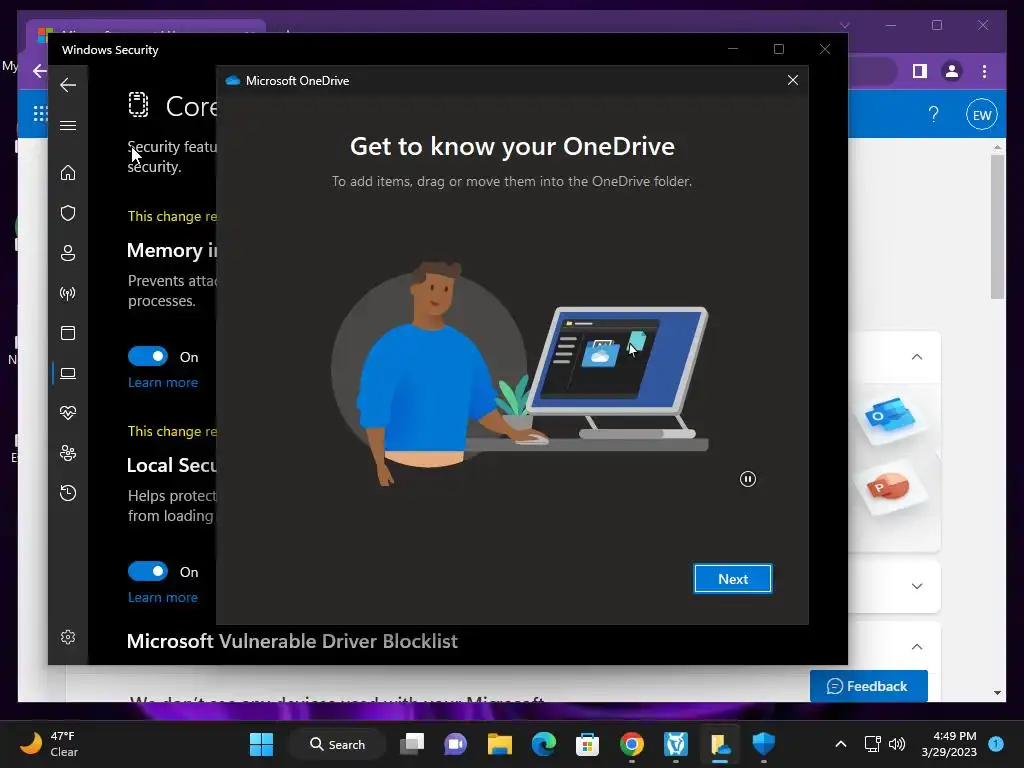Open Learn more under Memory integrity
This screenshot has width=1024, height=768.
click(x=163, y=383)
